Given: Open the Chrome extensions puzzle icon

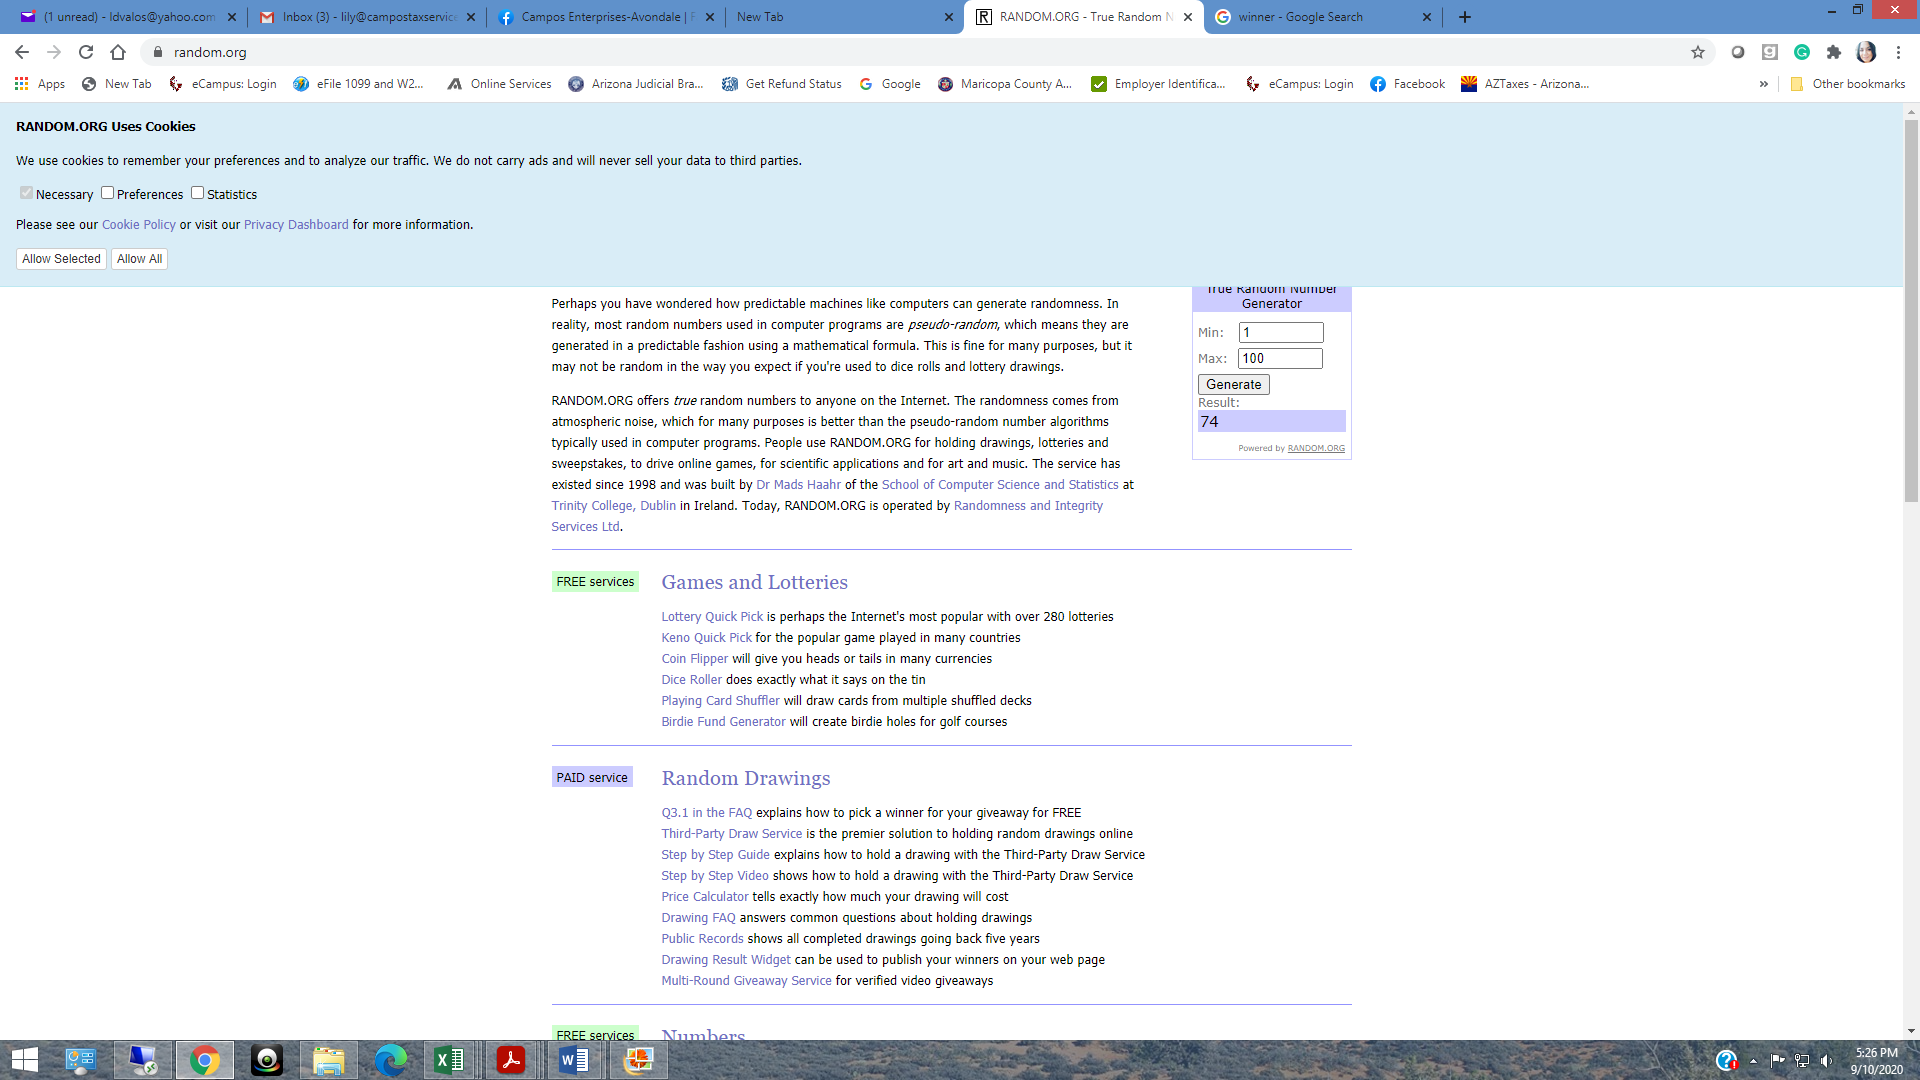Looking at the screenshot, I should 1833,52.
